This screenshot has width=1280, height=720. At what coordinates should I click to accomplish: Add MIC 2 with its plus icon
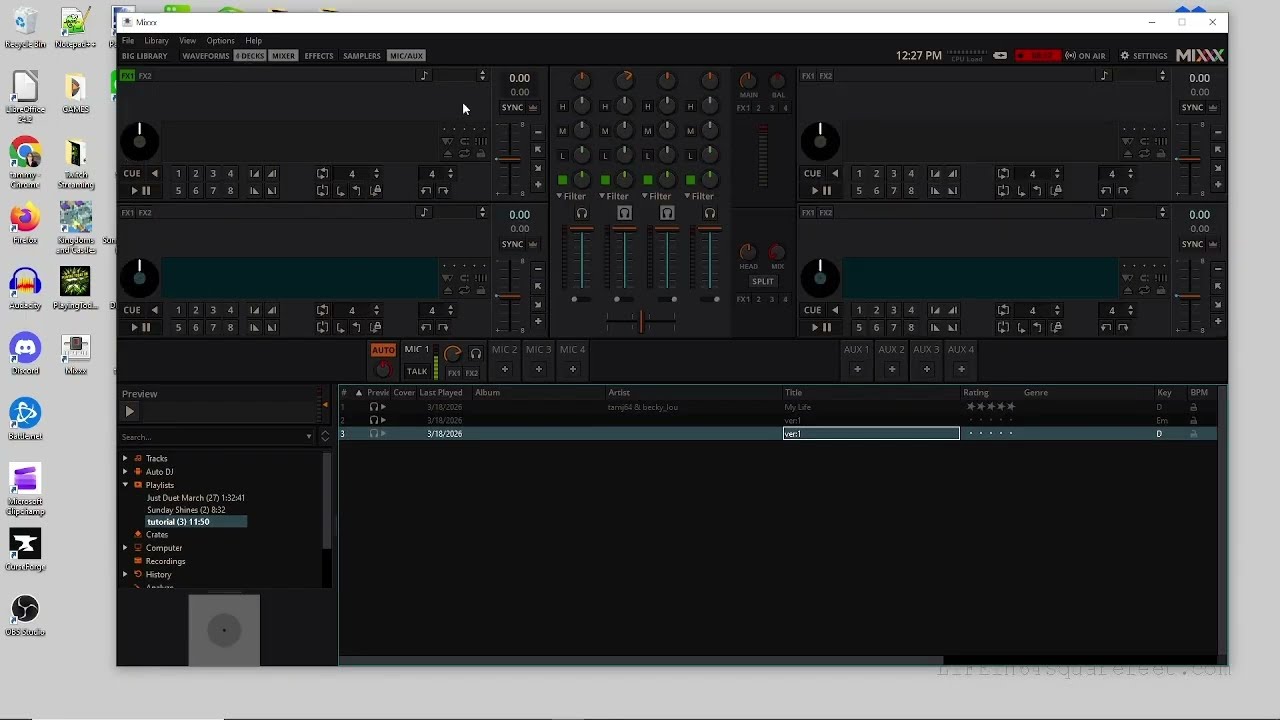pyautogui.click(x=505, y=369)
